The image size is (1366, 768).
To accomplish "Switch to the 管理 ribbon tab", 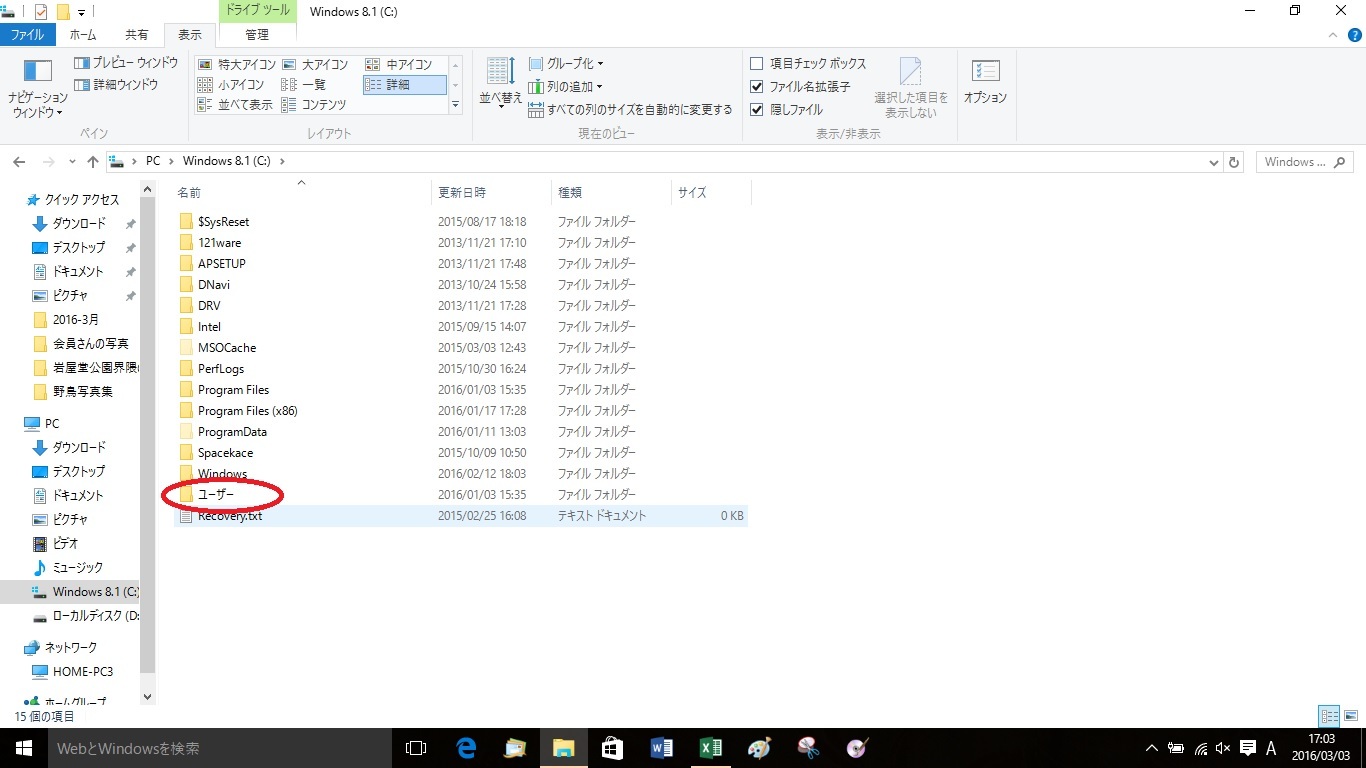I will pos(257,35).
